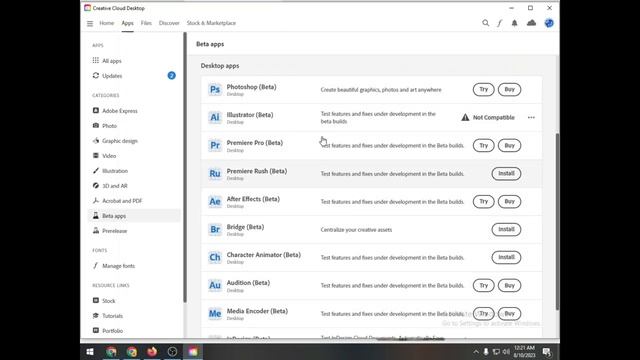This screenshot has width=640, height=360.
Task: Click the Illustrator (Beta) Ai icon
Action: coord(215,118)
